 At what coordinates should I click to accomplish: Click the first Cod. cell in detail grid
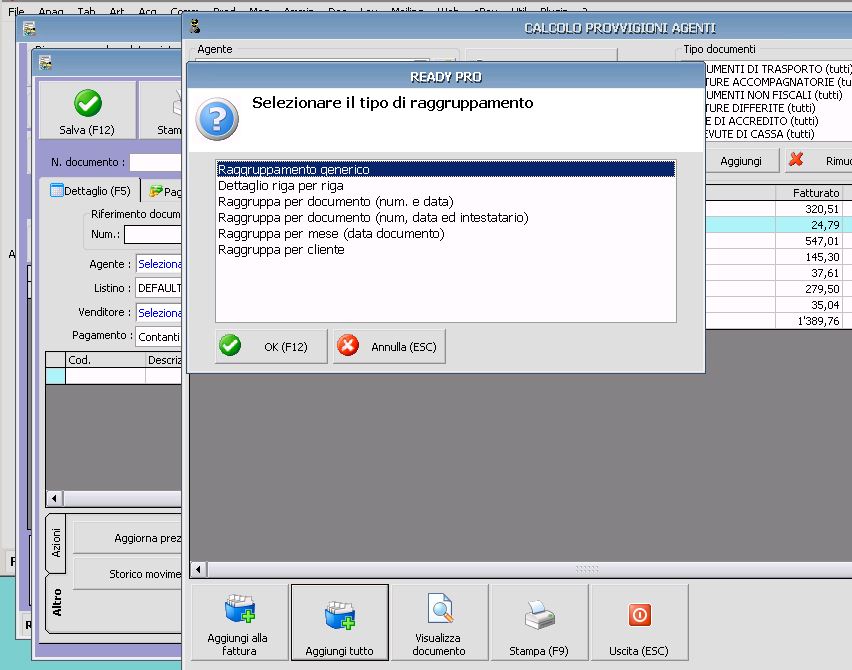(x=105, y=376)
